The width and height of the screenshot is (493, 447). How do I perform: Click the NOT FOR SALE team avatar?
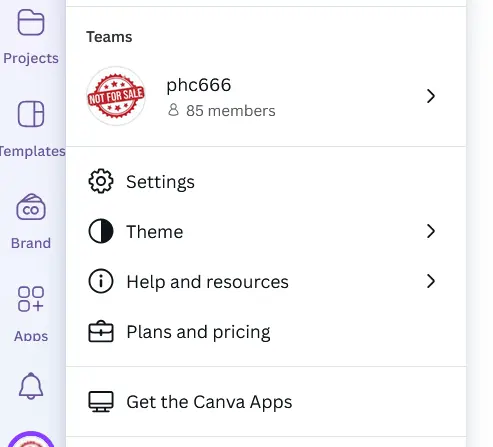tap(116, 96)
